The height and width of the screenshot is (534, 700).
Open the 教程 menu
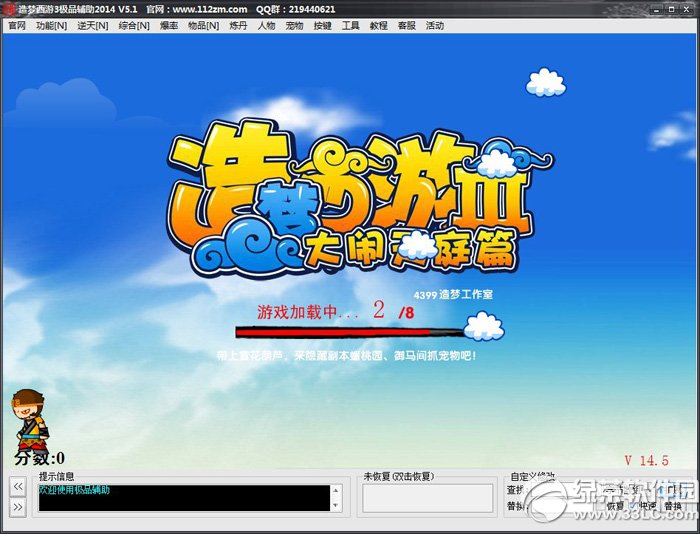[x=379, y=26]
